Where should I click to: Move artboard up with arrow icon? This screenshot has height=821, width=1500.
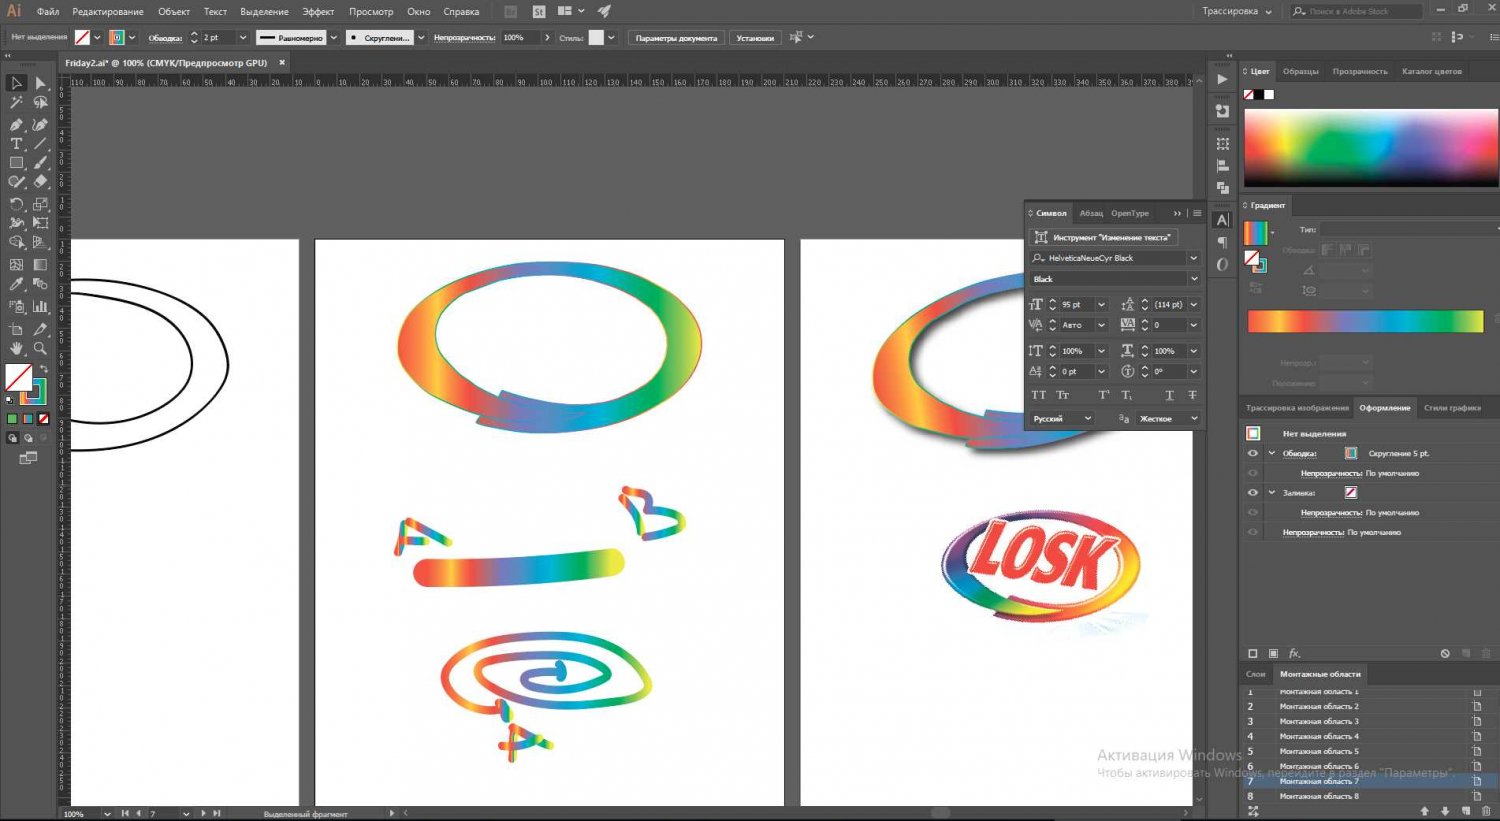pos(1425,811)
